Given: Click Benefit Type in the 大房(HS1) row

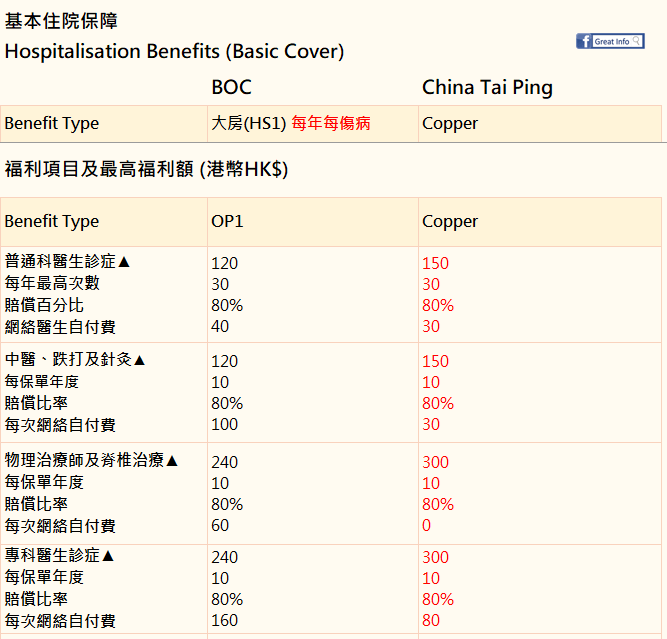Looking at the screenshot, I should [x=51, y=123].
